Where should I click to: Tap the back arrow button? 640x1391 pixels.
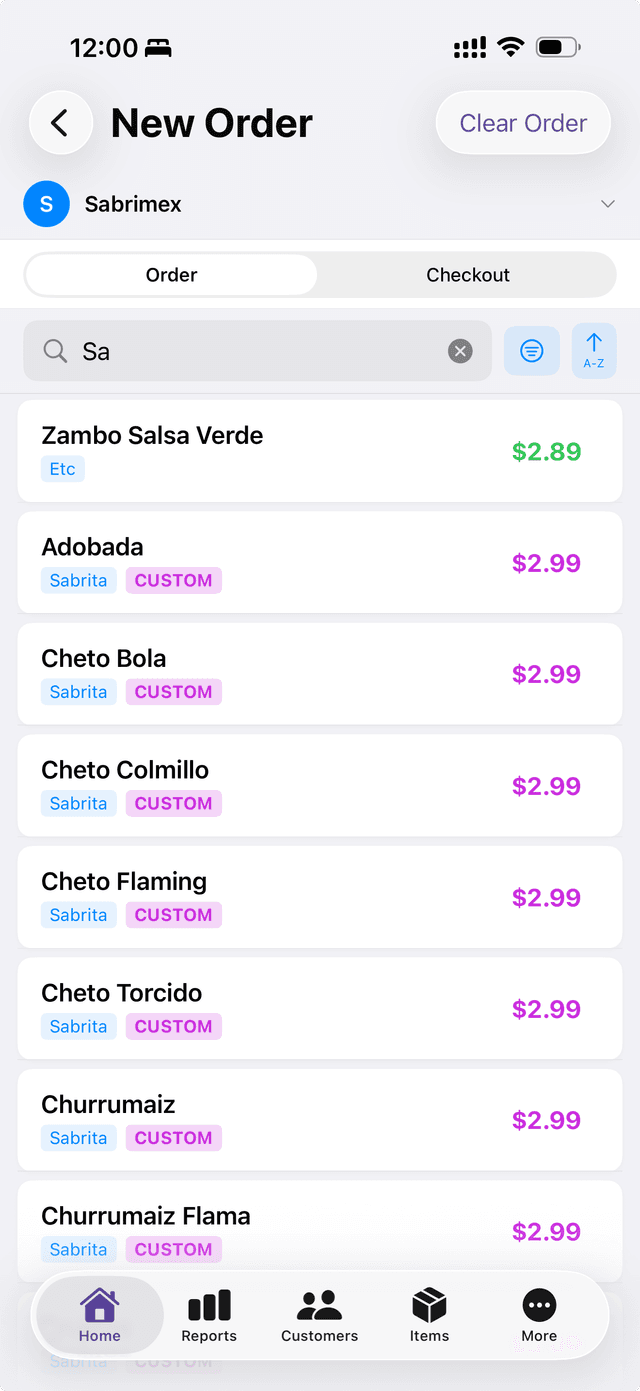(x=61, y=123)
